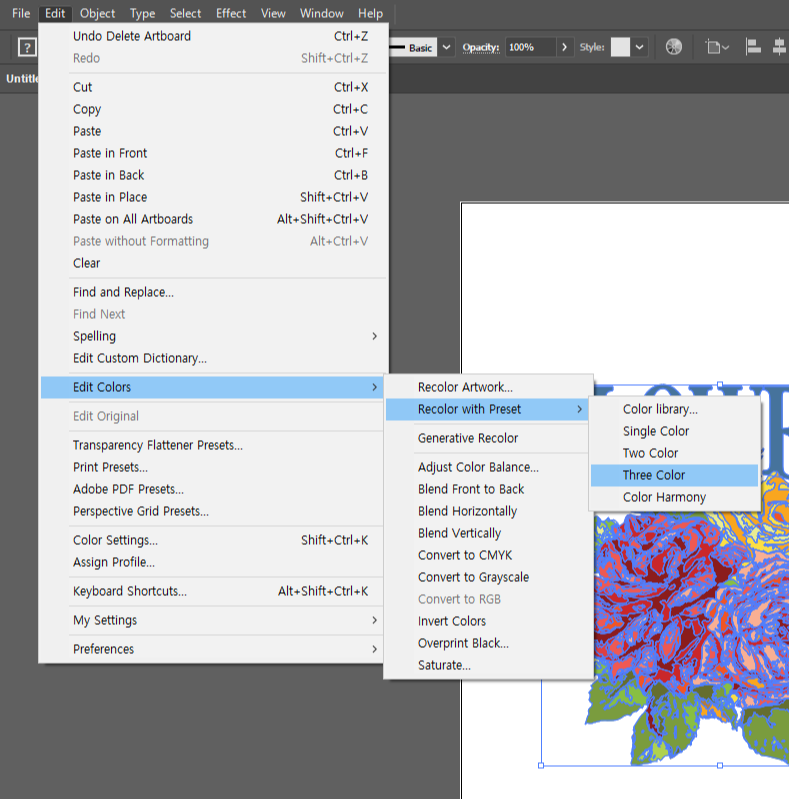
Task: Expand the Preferences submenu
Action: (212, 649)
